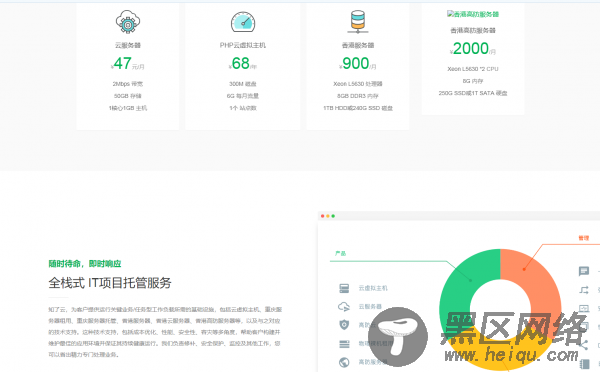The image size is (600, 372).
Task: Click the share nodes icon under 管理
Action: pyautogui.click(x=584, y=345)
